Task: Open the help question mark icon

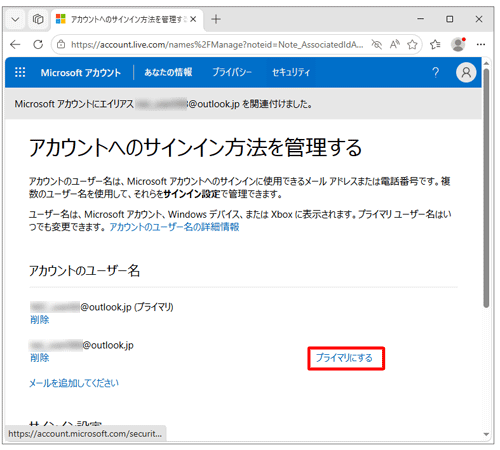Action: [435, 72]
